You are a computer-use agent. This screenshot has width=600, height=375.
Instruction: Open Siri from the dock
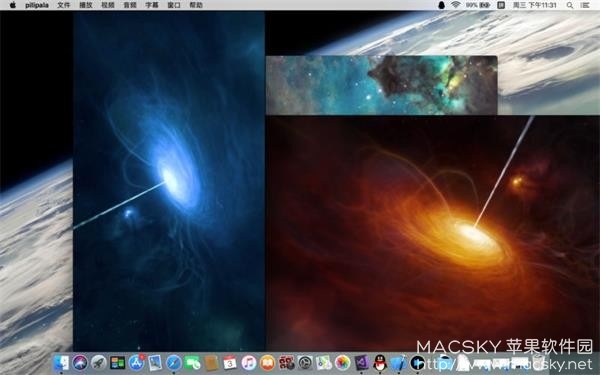click(x=80, y=362)
